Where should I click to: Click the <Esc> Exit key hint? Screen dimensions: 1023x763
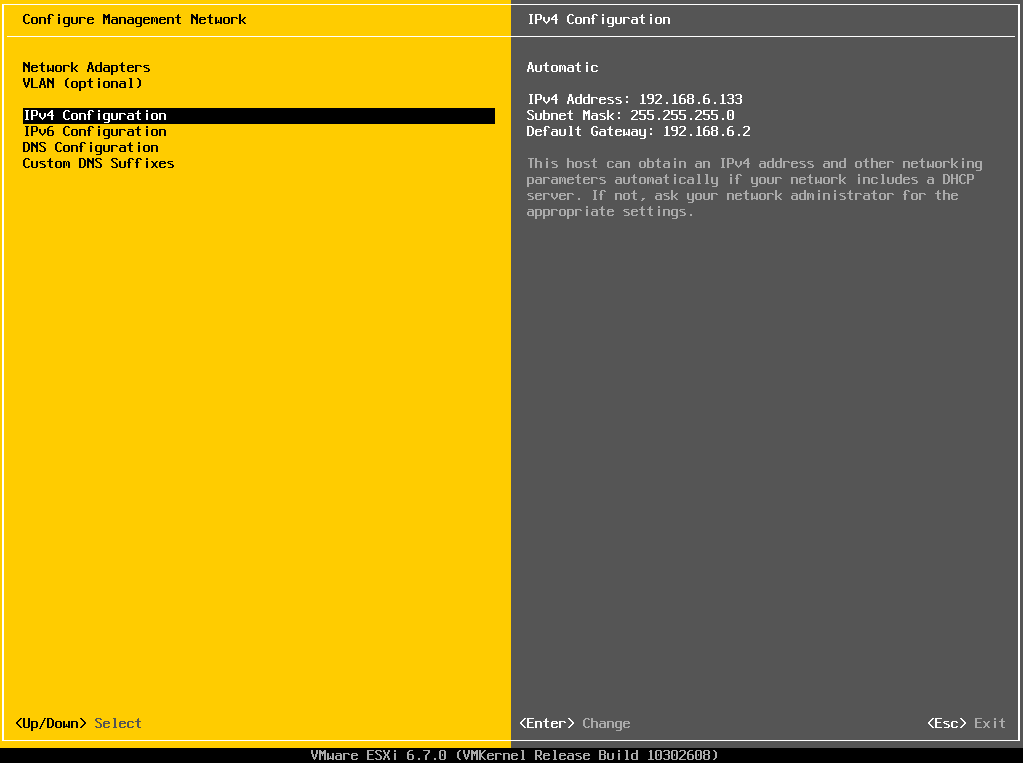tap(965, 722)
